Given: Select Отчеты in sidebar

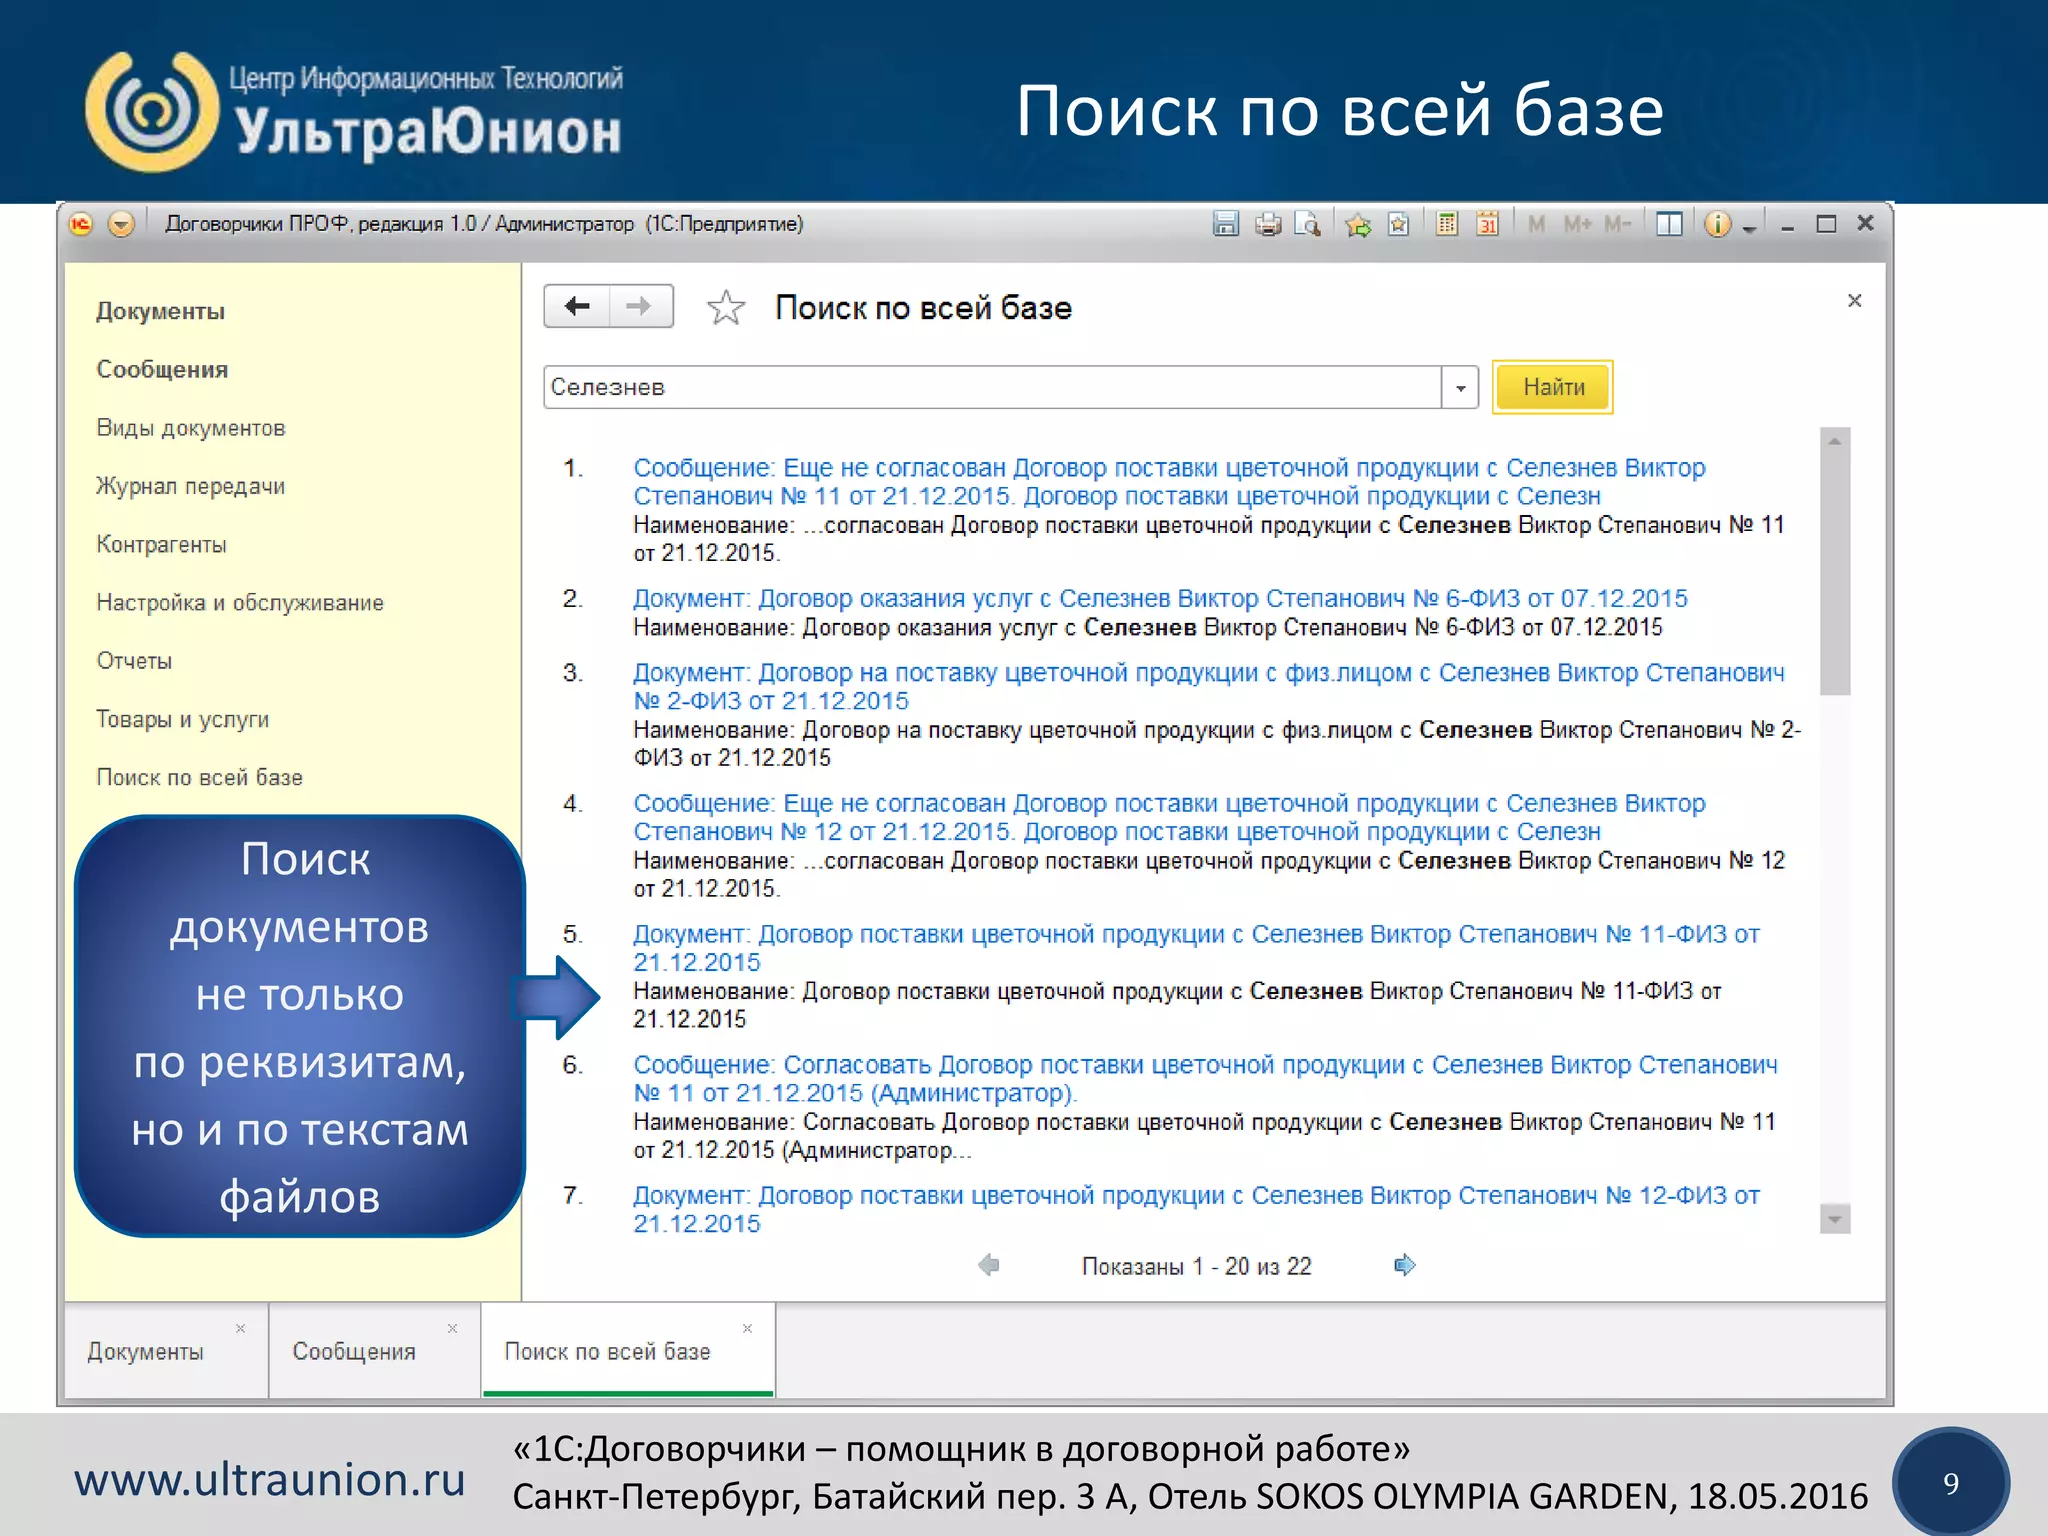Looking at the screenshot, I should point(134,660).
